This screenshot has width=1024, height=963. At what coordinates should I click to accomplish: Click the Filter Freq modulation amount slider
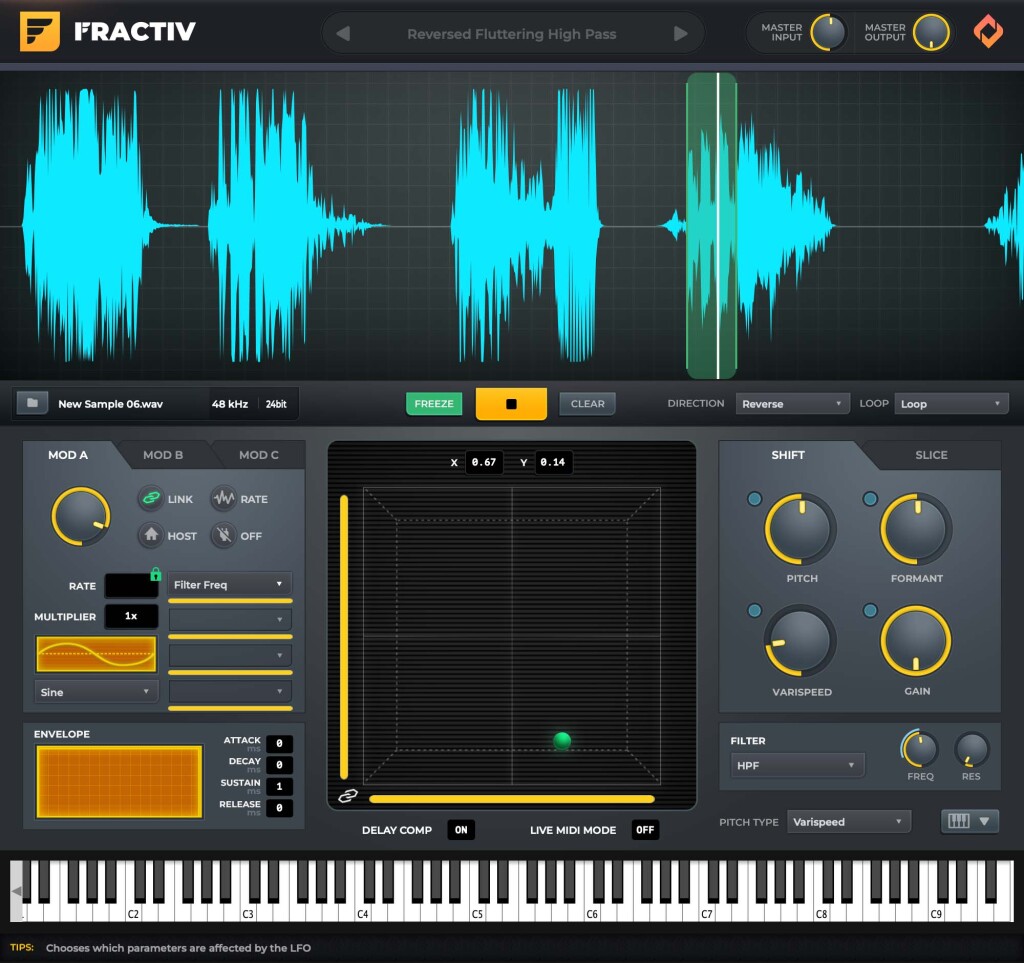[x=230, y=601]
